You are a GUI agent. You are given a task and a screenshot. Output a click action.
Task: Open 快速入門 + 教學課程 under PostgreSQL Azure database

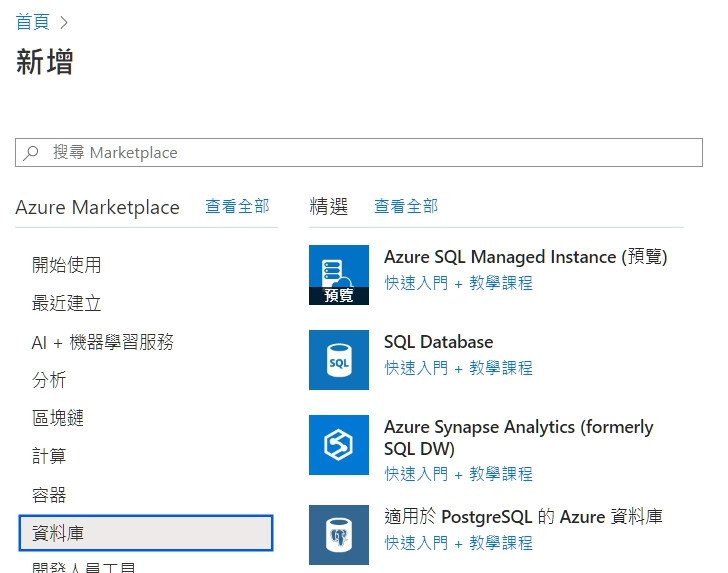pyautogui.click(x=458, y=543)
